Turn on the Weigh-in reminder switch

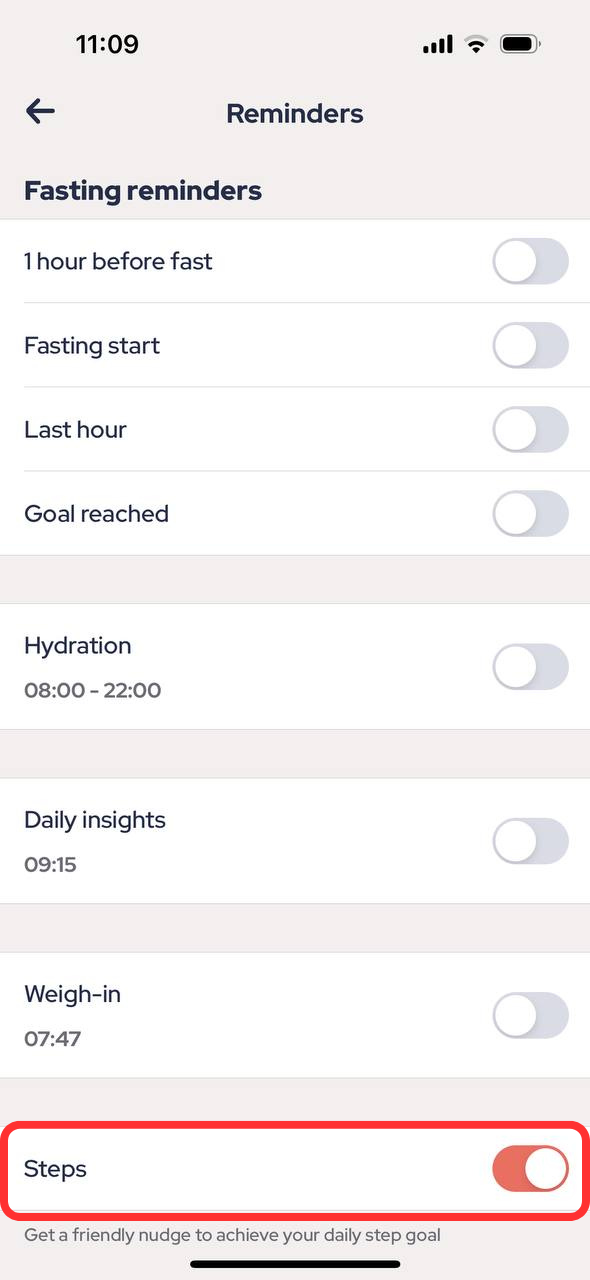pyautogui.click(x=531, y=1016)
